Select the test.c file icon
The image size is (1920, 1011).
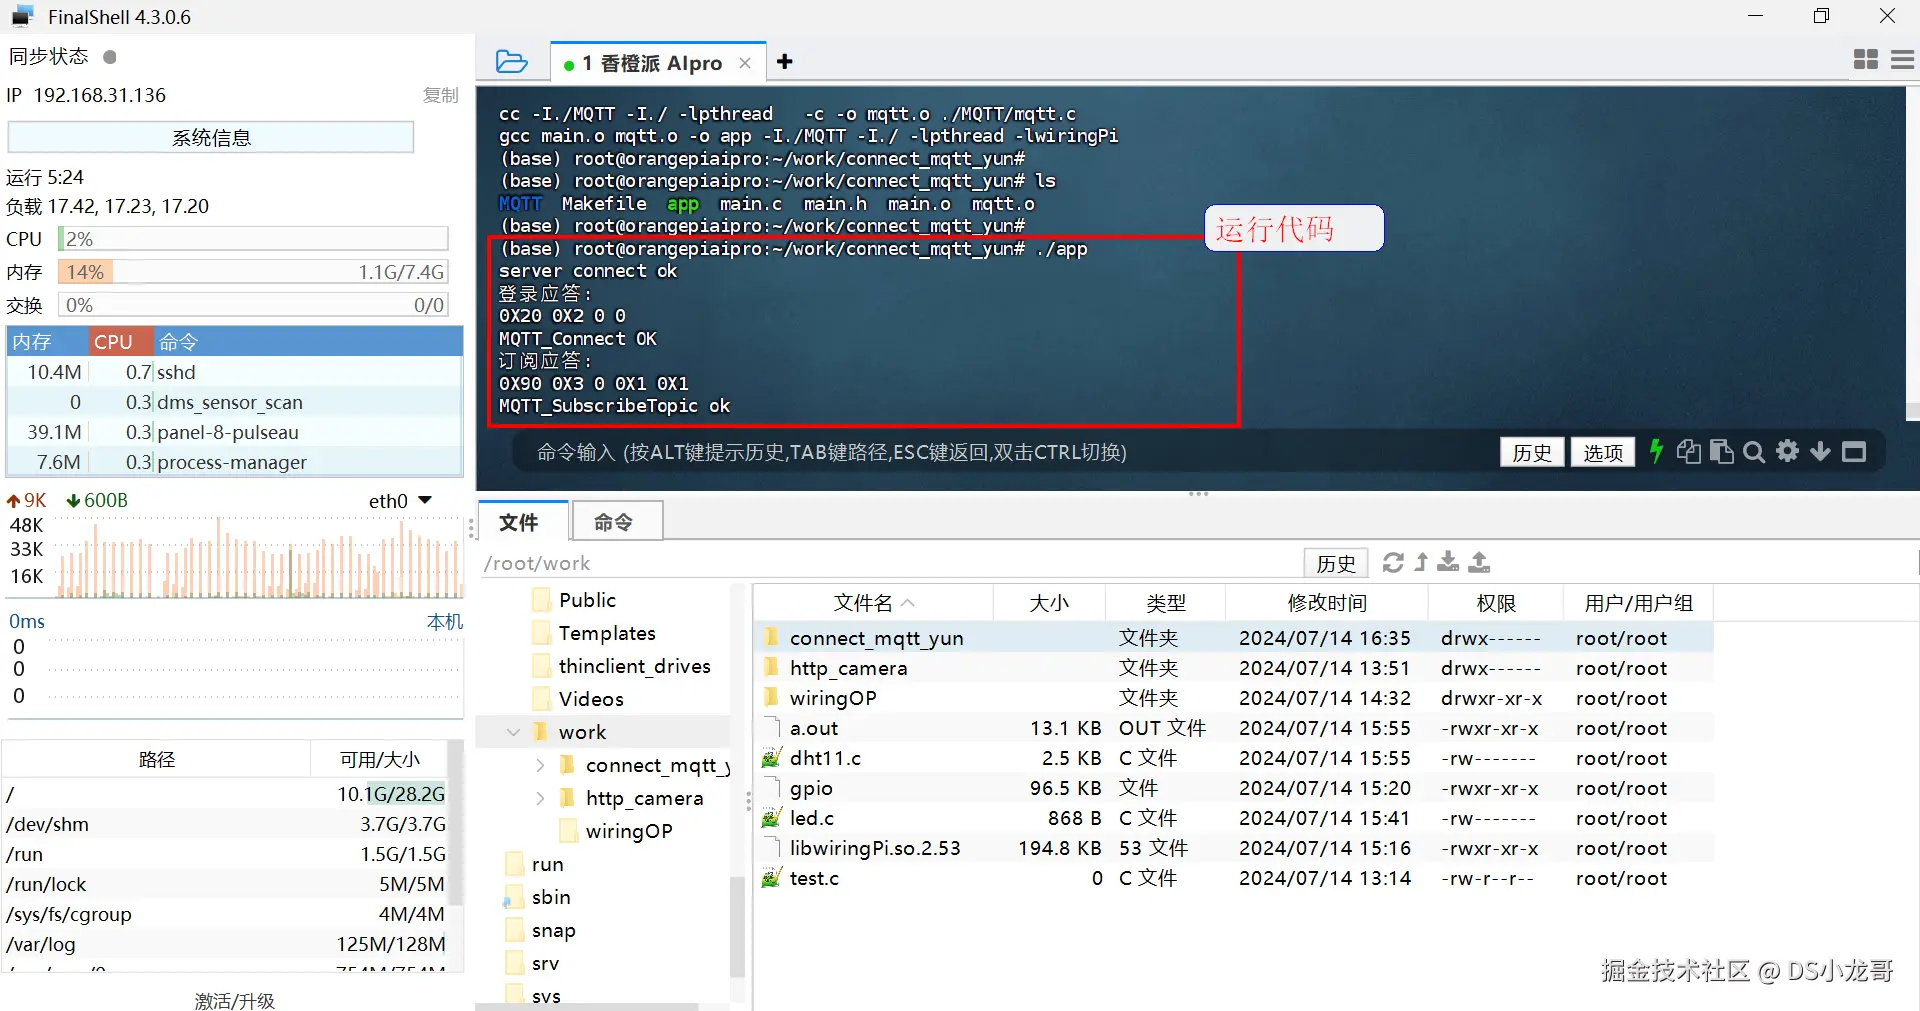pyautogui.click(x=771, y=877)
